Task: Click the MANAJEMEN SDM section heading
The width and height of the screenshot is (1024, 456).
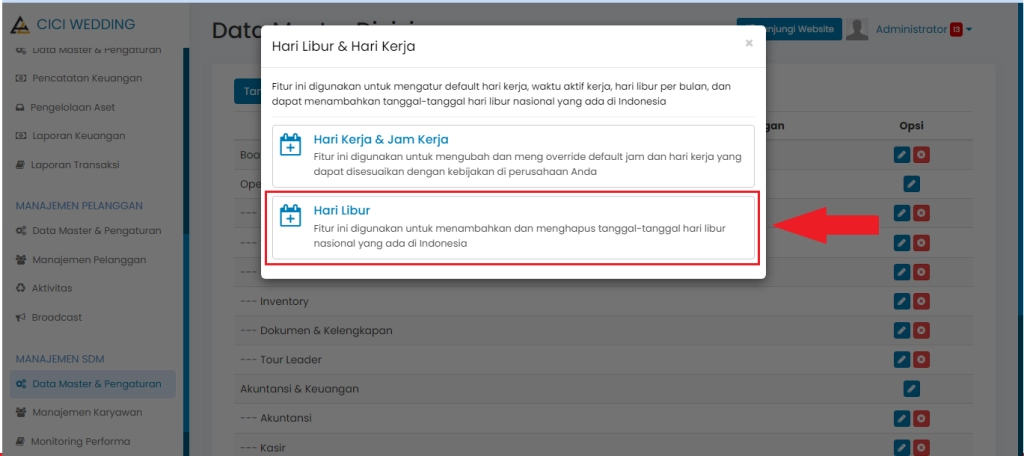Action: 60,359
